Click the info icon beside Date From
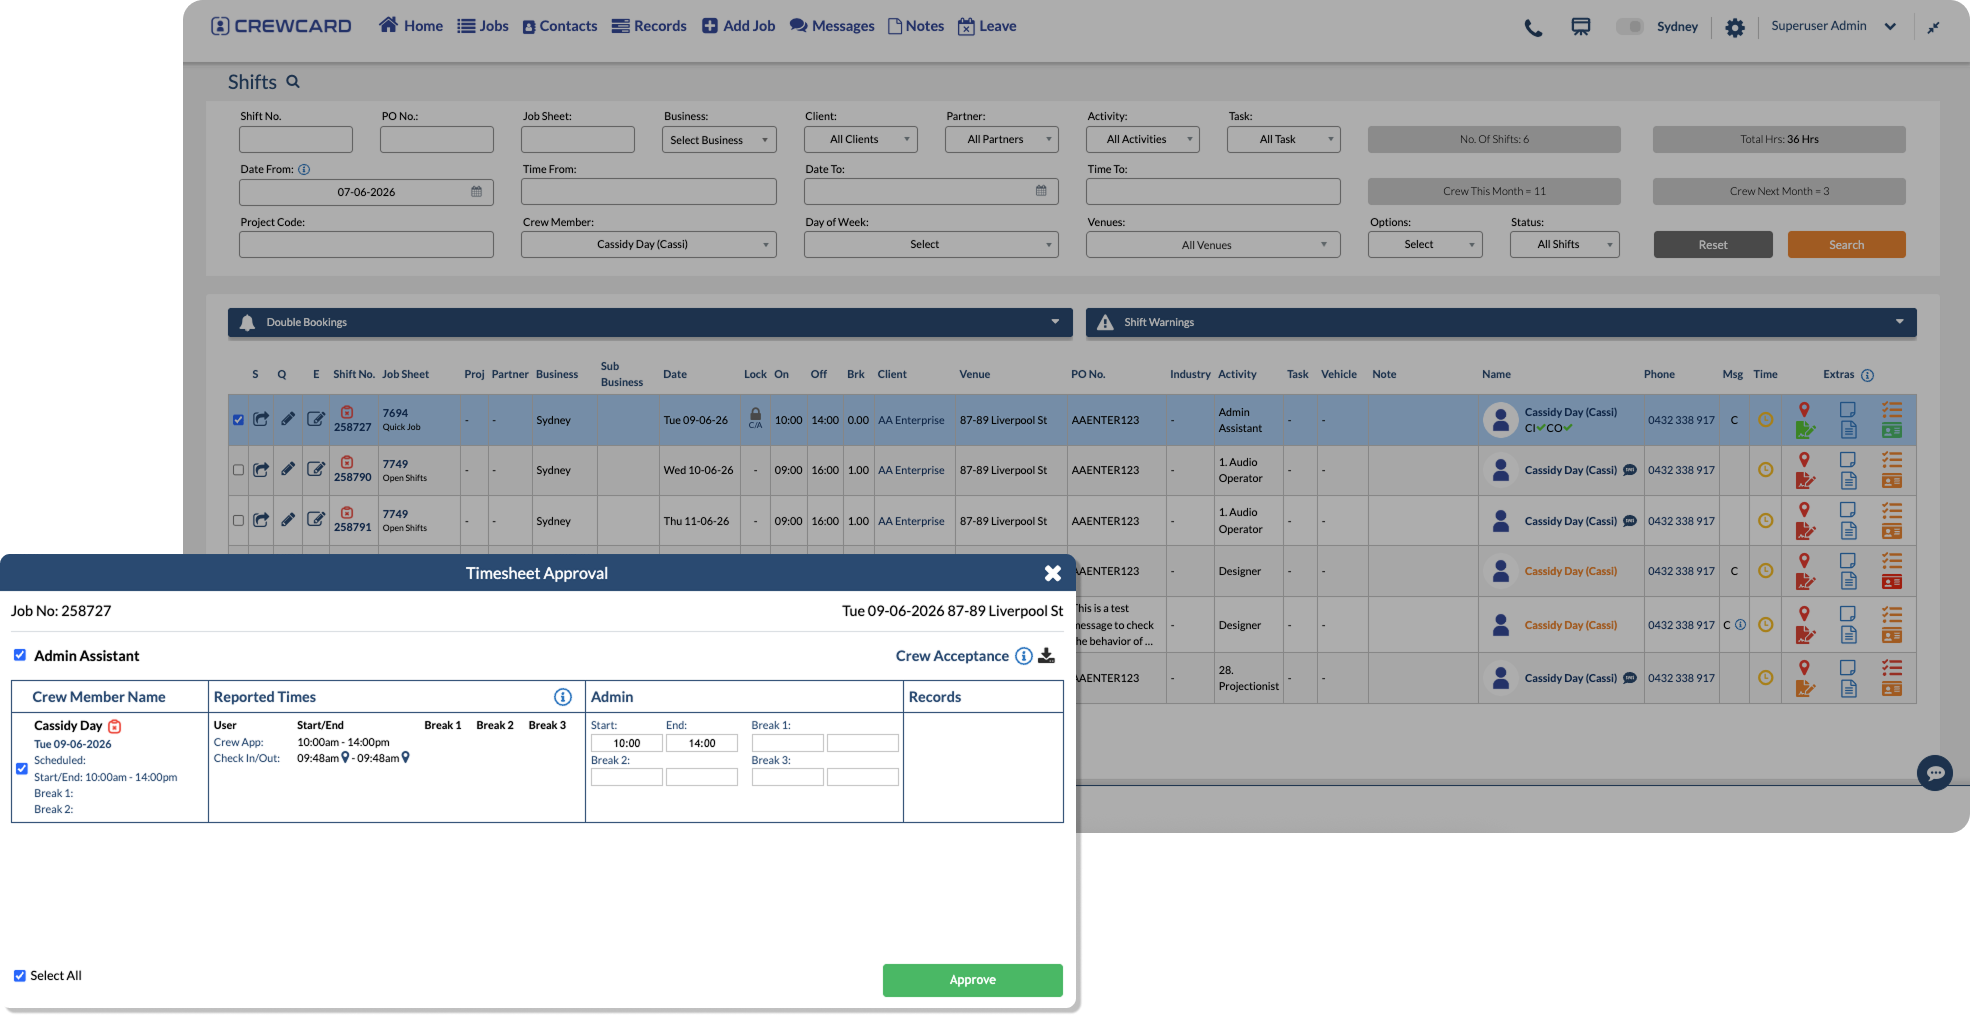This screenshot has height=1015, width=1970. tap(304, 170)
